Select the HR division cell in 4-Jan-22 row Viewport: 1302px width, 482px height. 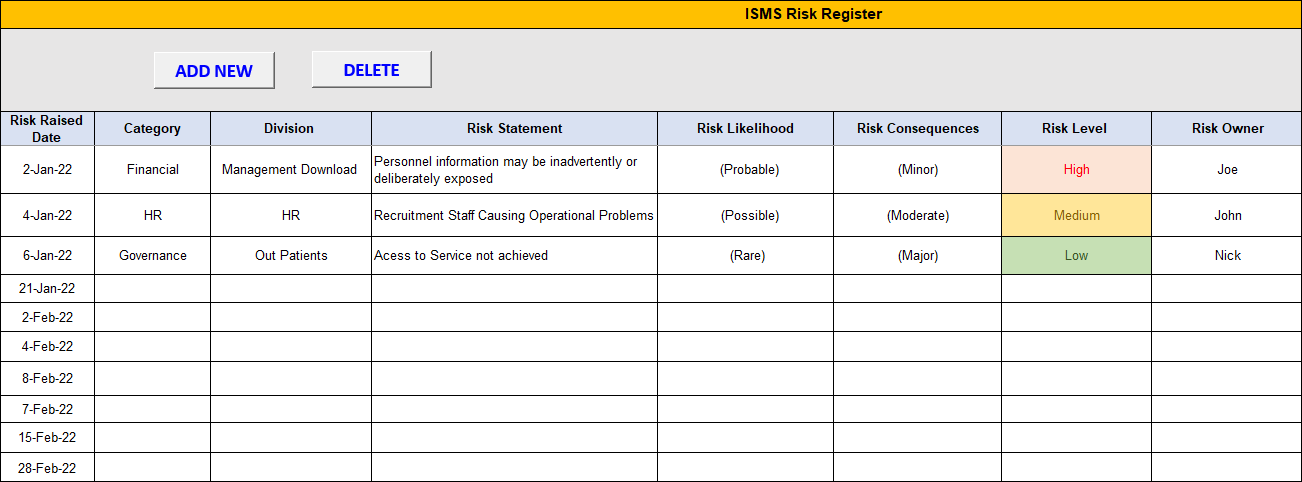tap(290, 215)
